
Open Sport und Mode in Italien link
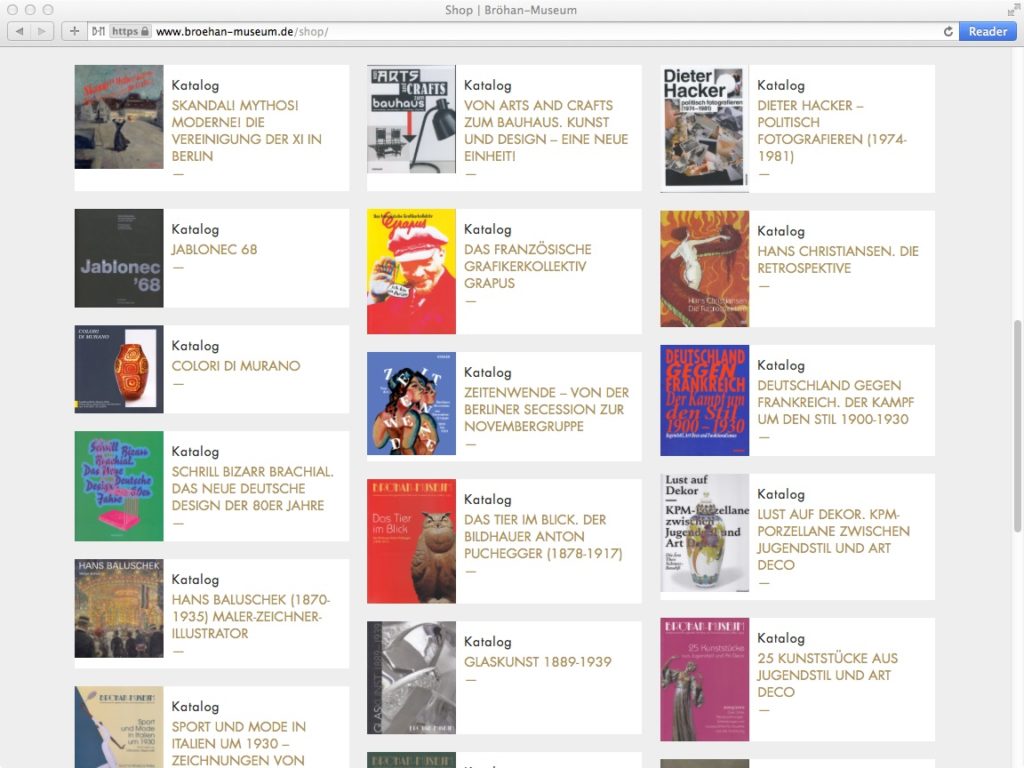238,743
